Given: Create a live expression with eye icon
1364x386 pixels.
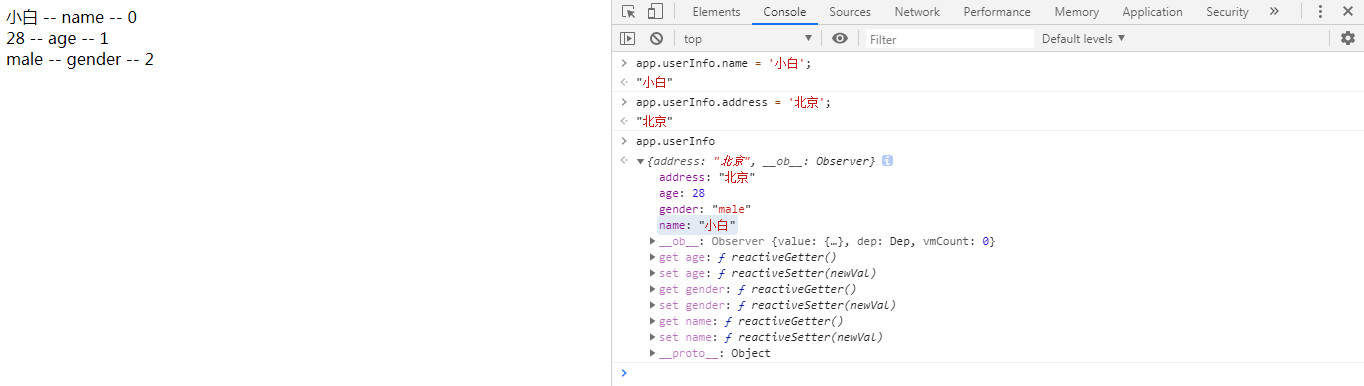Looking at the screenshot, I should pyautogui.click(x=839, y=38).
